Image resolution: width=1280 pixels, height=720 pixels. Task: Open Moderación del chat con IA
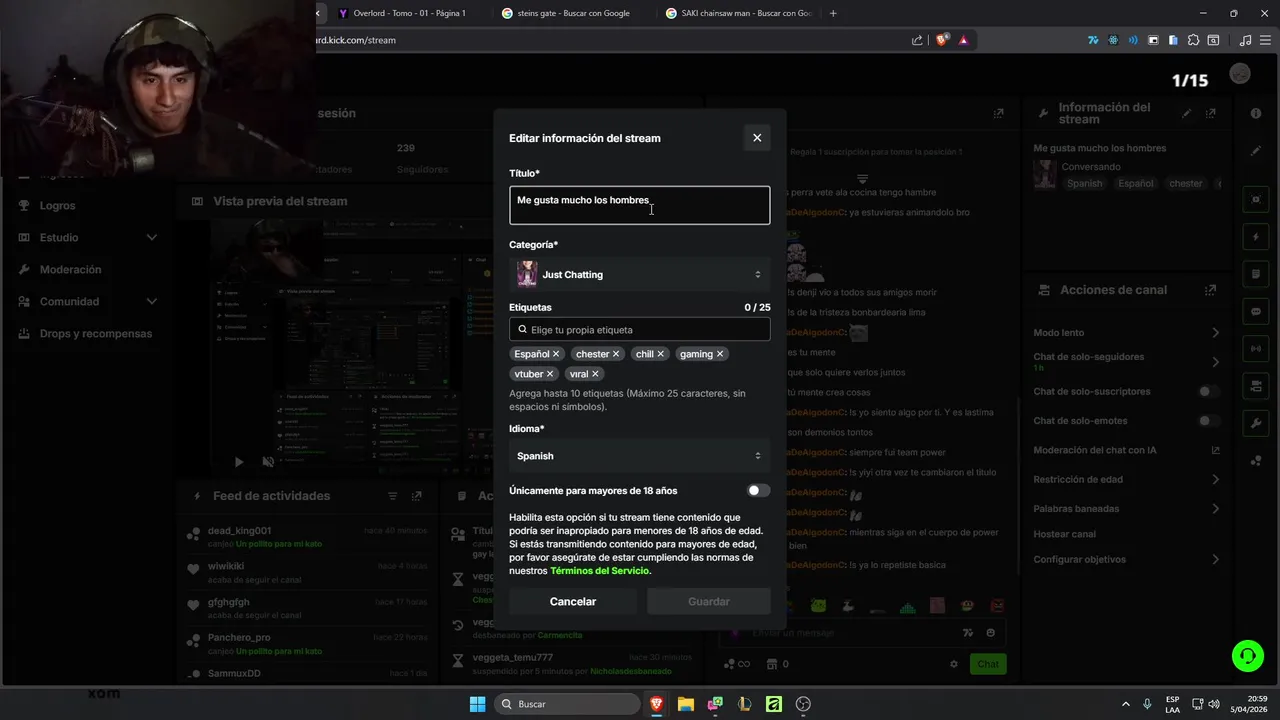click(1127, 450)
